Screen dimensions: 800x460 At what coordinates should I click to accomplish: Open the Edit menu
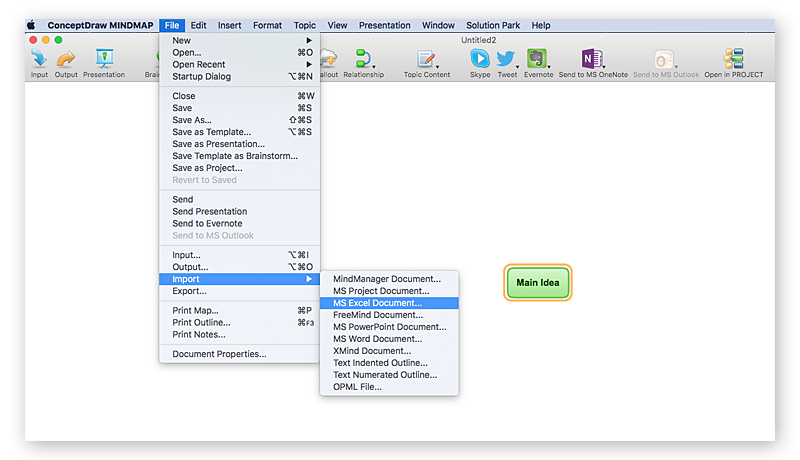coord(198,25)
